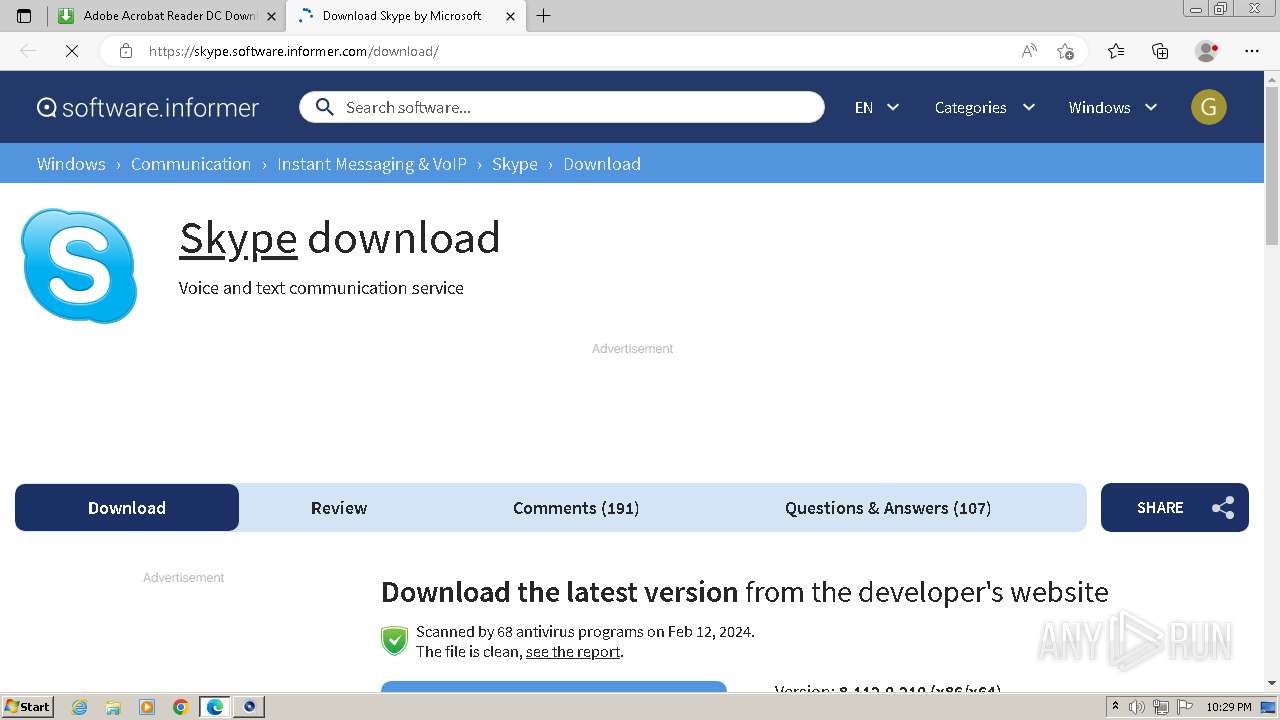This screenshot has height=720, width=1280.
Task: Open the volume speaker tray icon
Action: point(1137,707)
